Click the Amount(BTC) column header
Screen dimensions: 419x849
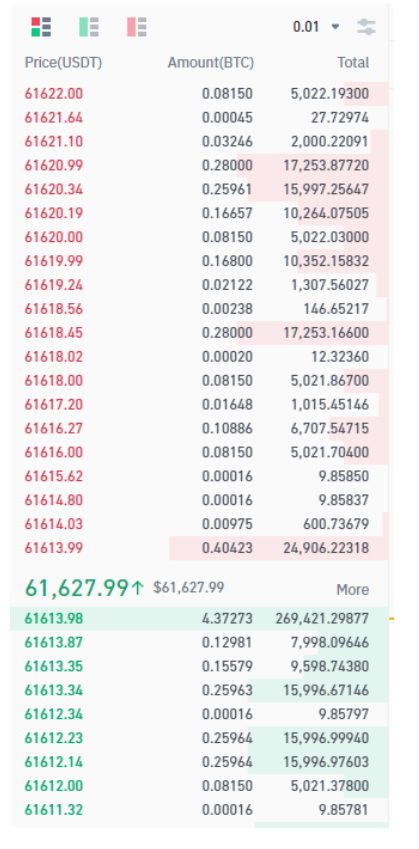coord(211,63)
